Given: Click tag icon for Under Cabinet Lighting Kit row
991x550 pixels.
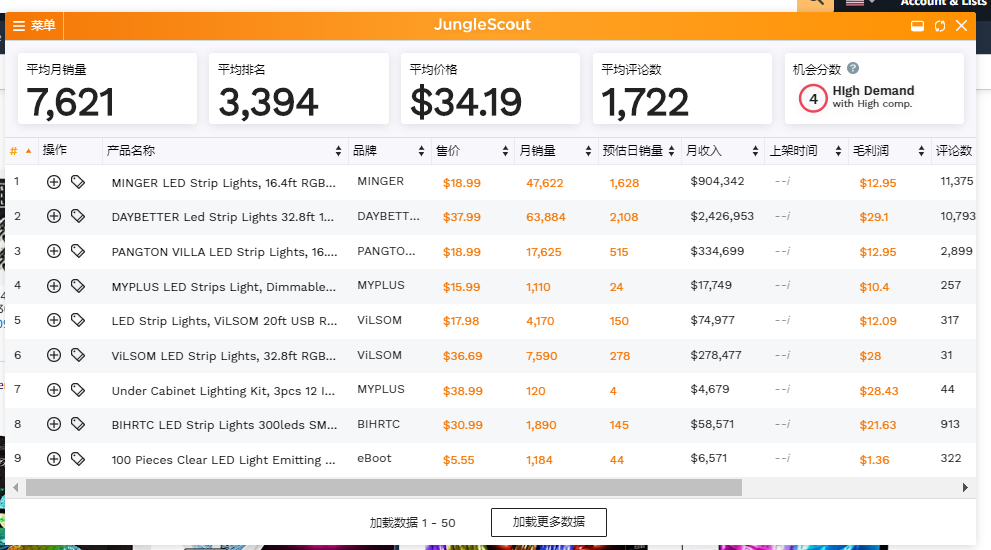Looking at the screenshot, I should tap(78, 389).
